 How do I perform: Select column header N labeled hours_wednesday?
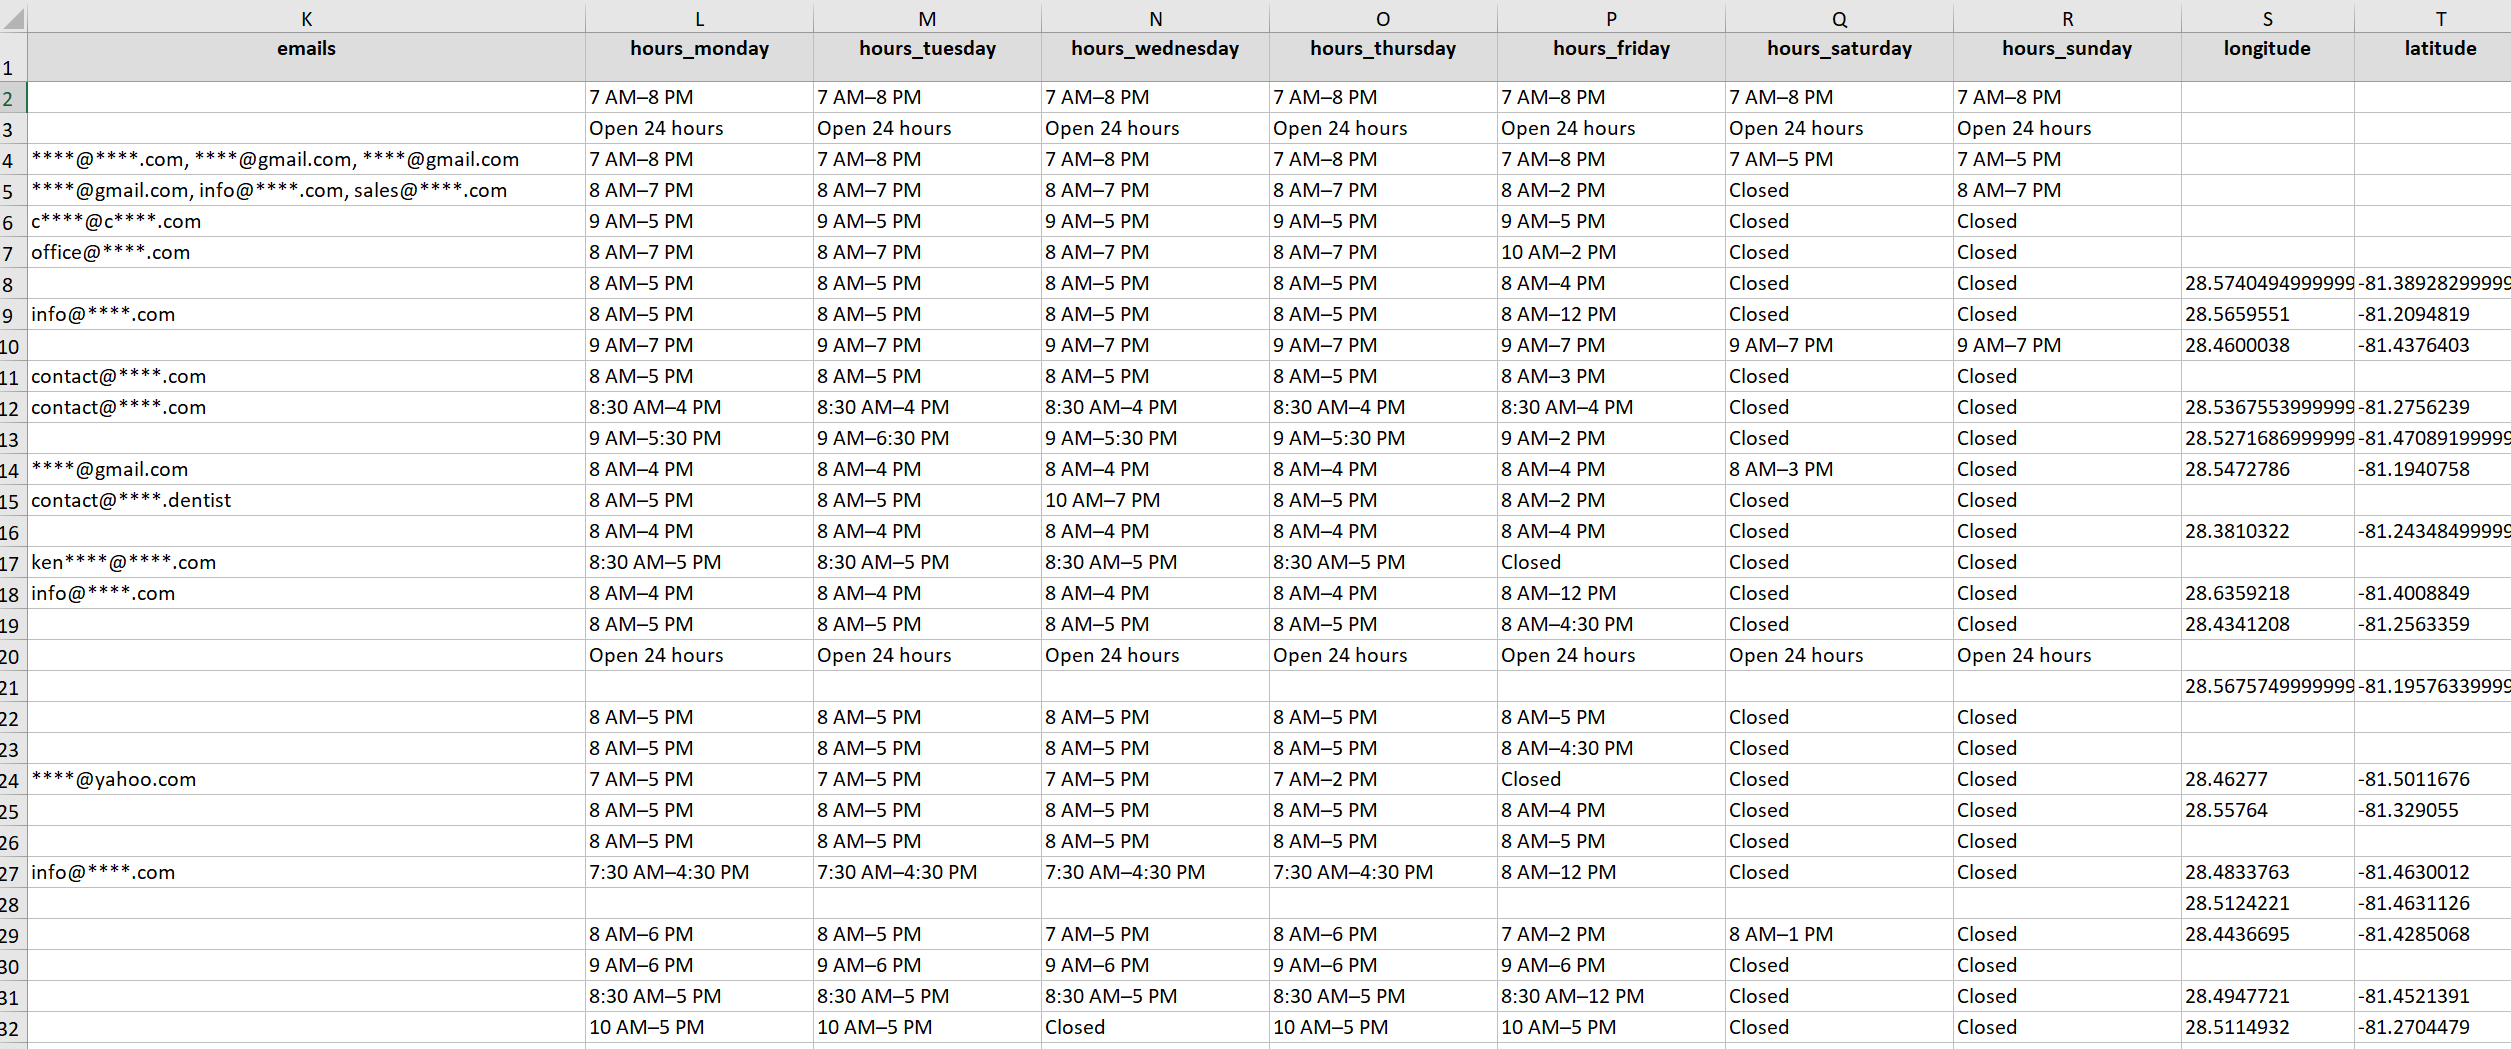[x=1155, y=17]
